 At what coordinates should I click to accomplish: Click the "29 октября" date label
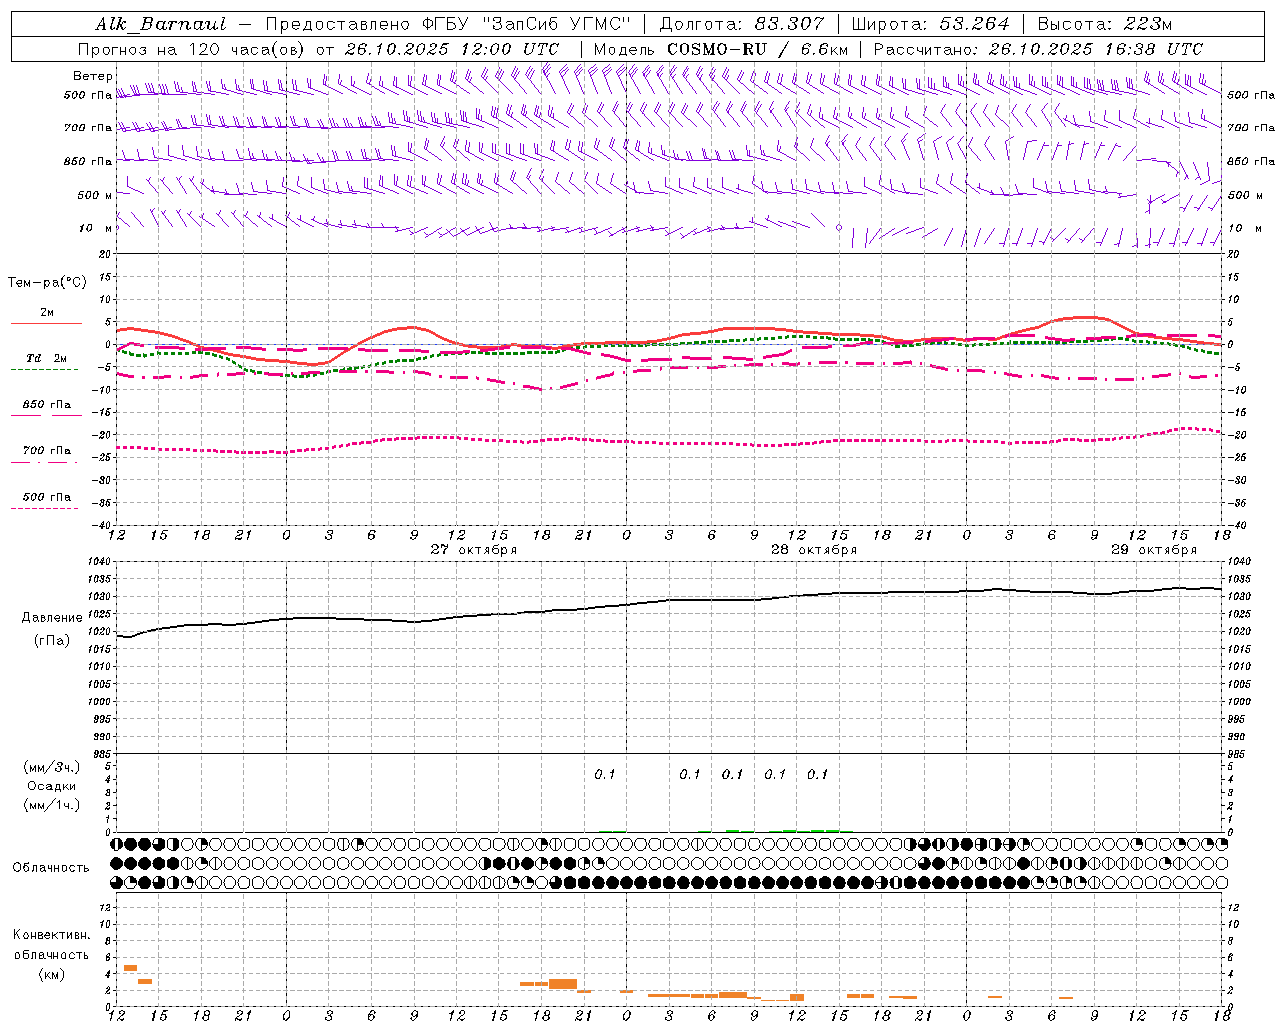point(1154,550)
